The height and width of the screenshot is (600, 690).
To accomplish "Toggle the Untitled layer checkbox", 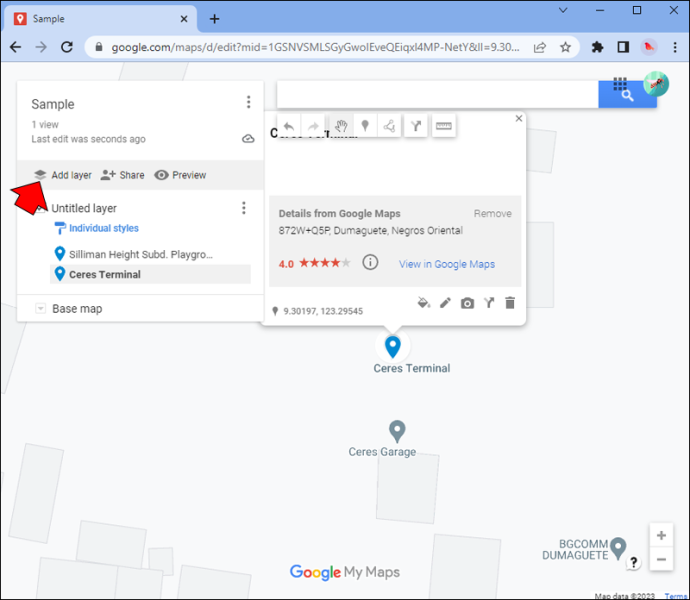I will click(40, 208).
